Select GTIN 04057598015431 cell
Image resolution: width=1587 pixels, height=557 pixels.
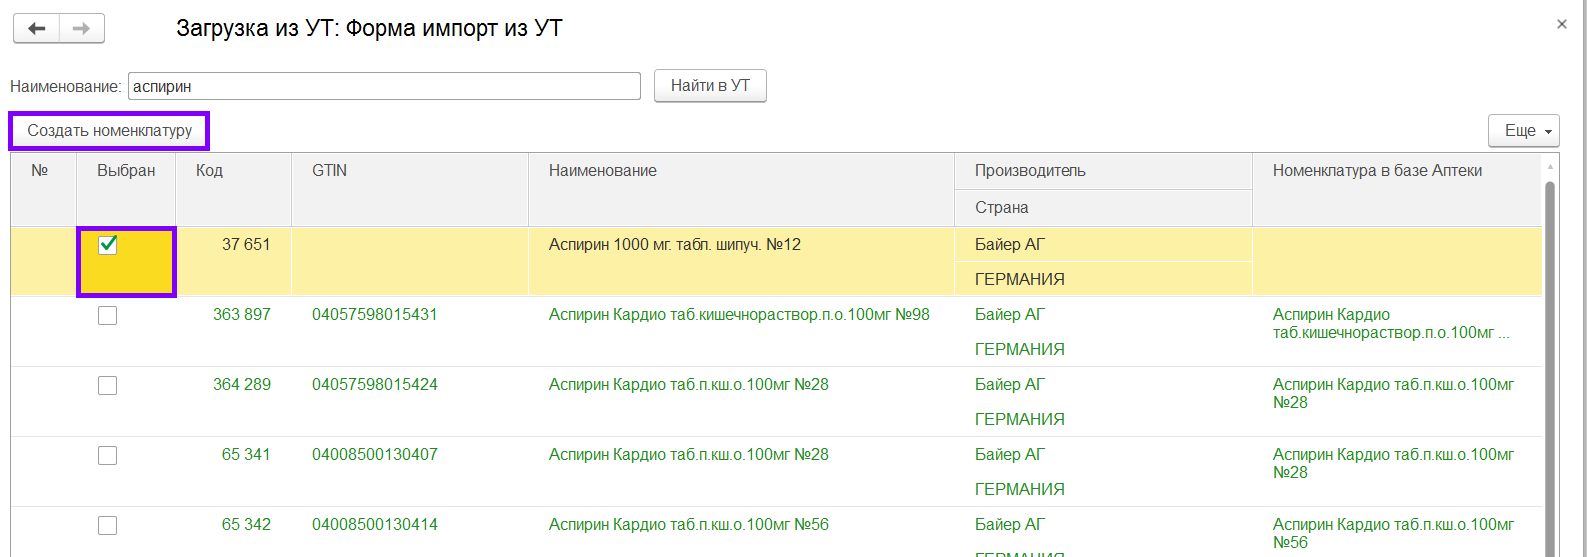point(375,315)
